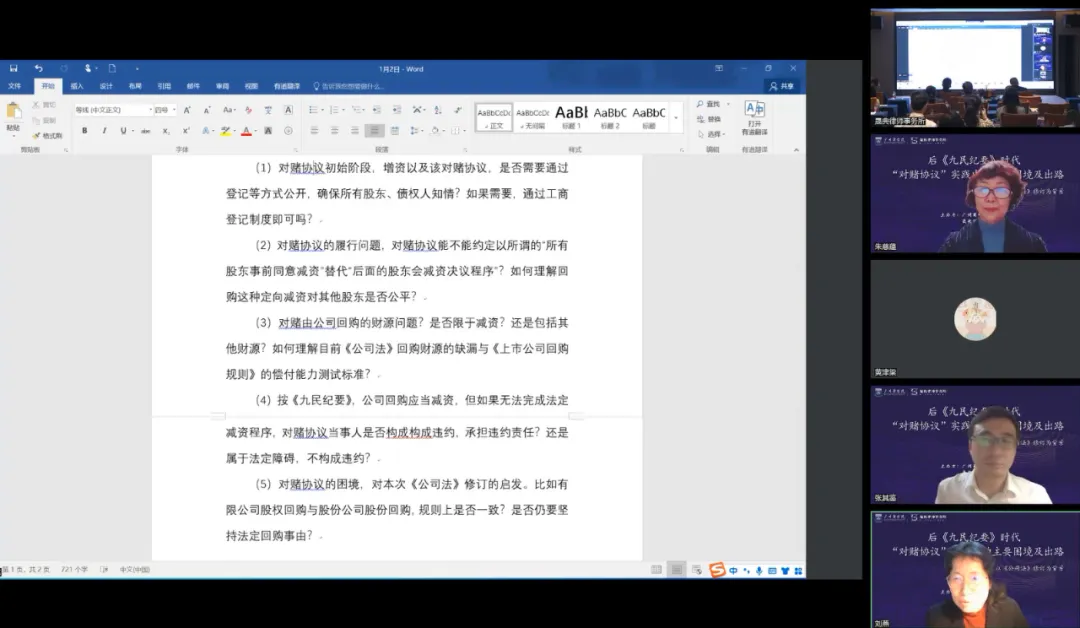The height and width of the screenshot is (628, 1080).
Task: Apply subscript (x₂) formatting
Action: tap(166, 130)
